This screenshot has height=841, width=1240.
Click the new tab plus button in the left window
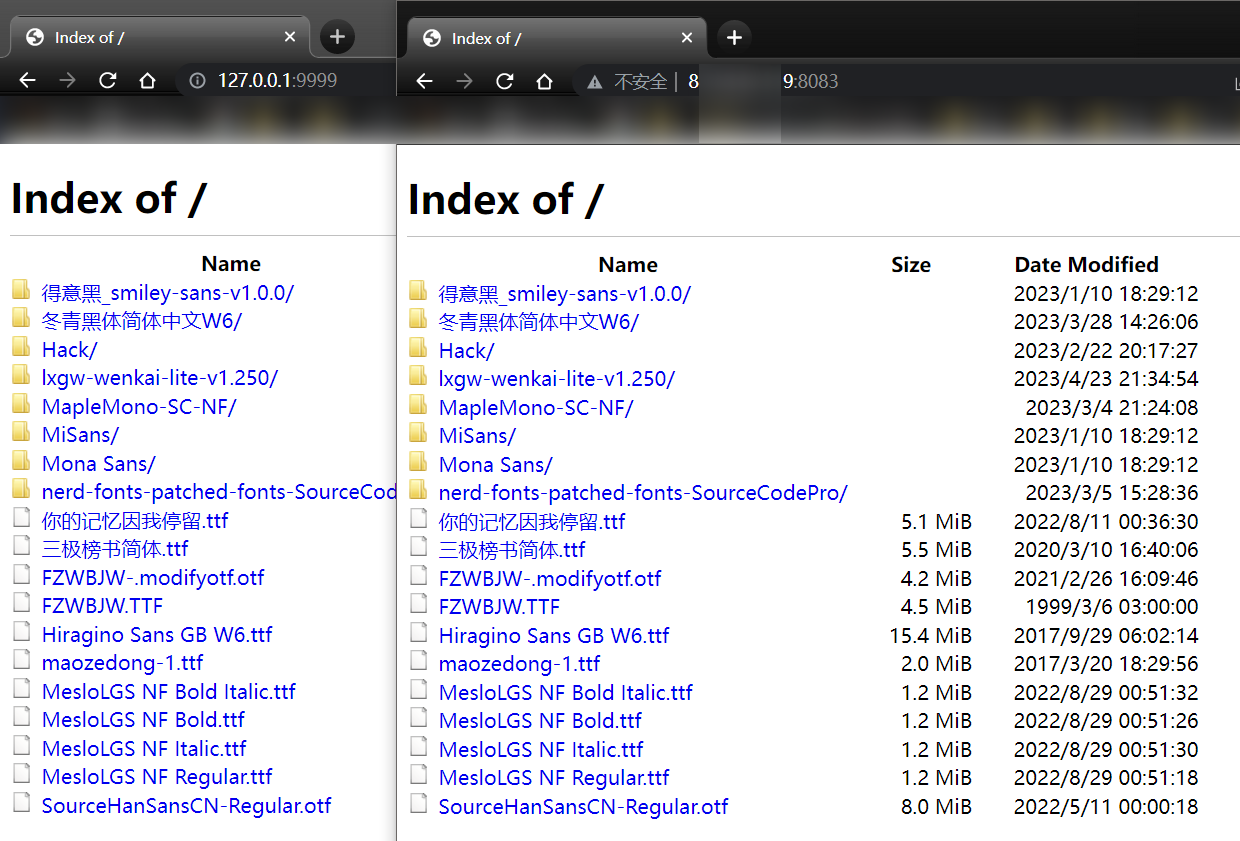click(x=337, y=38)
